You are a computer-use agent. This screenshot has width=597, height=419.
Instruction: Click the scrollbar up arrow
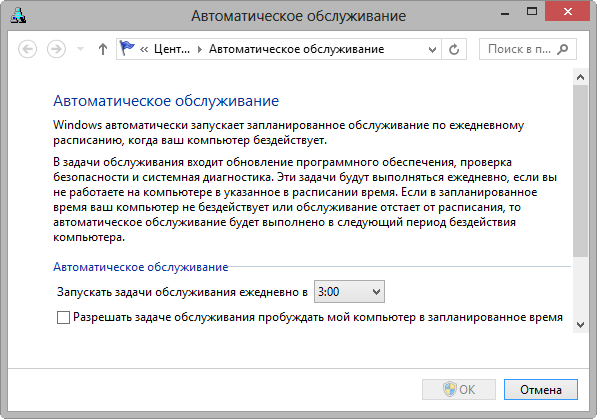point(580,77)
